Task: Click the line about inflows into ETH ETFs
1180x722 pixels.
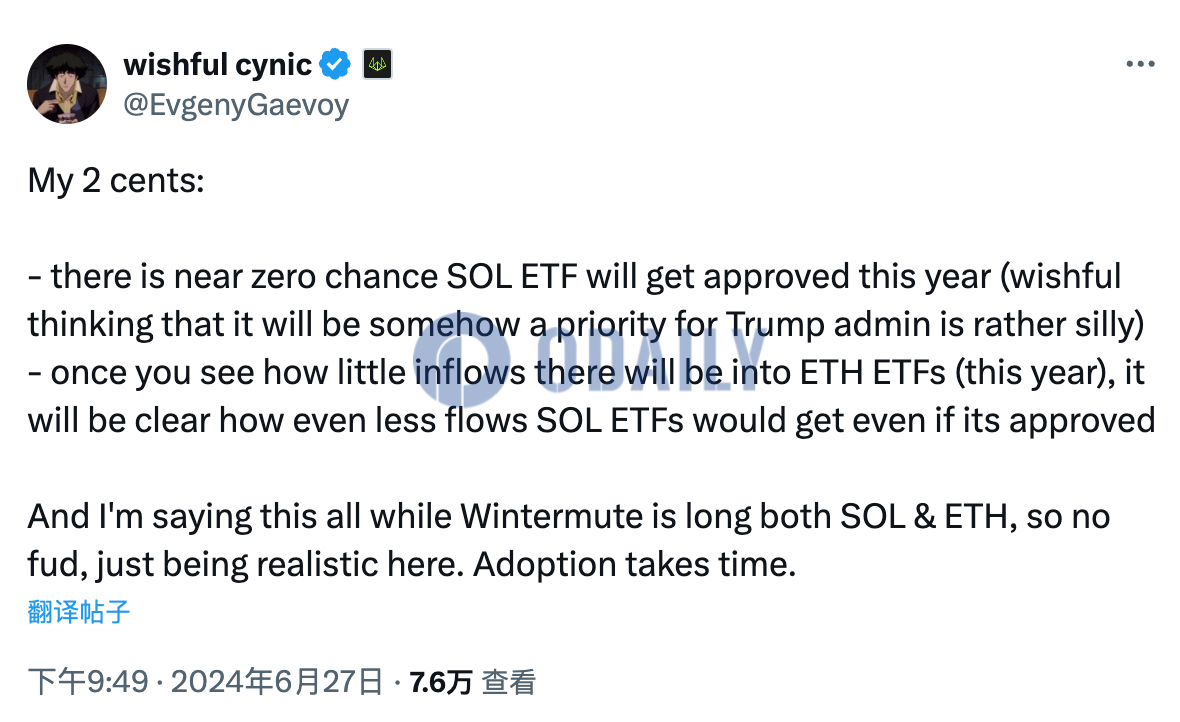Action: [586, 373]
